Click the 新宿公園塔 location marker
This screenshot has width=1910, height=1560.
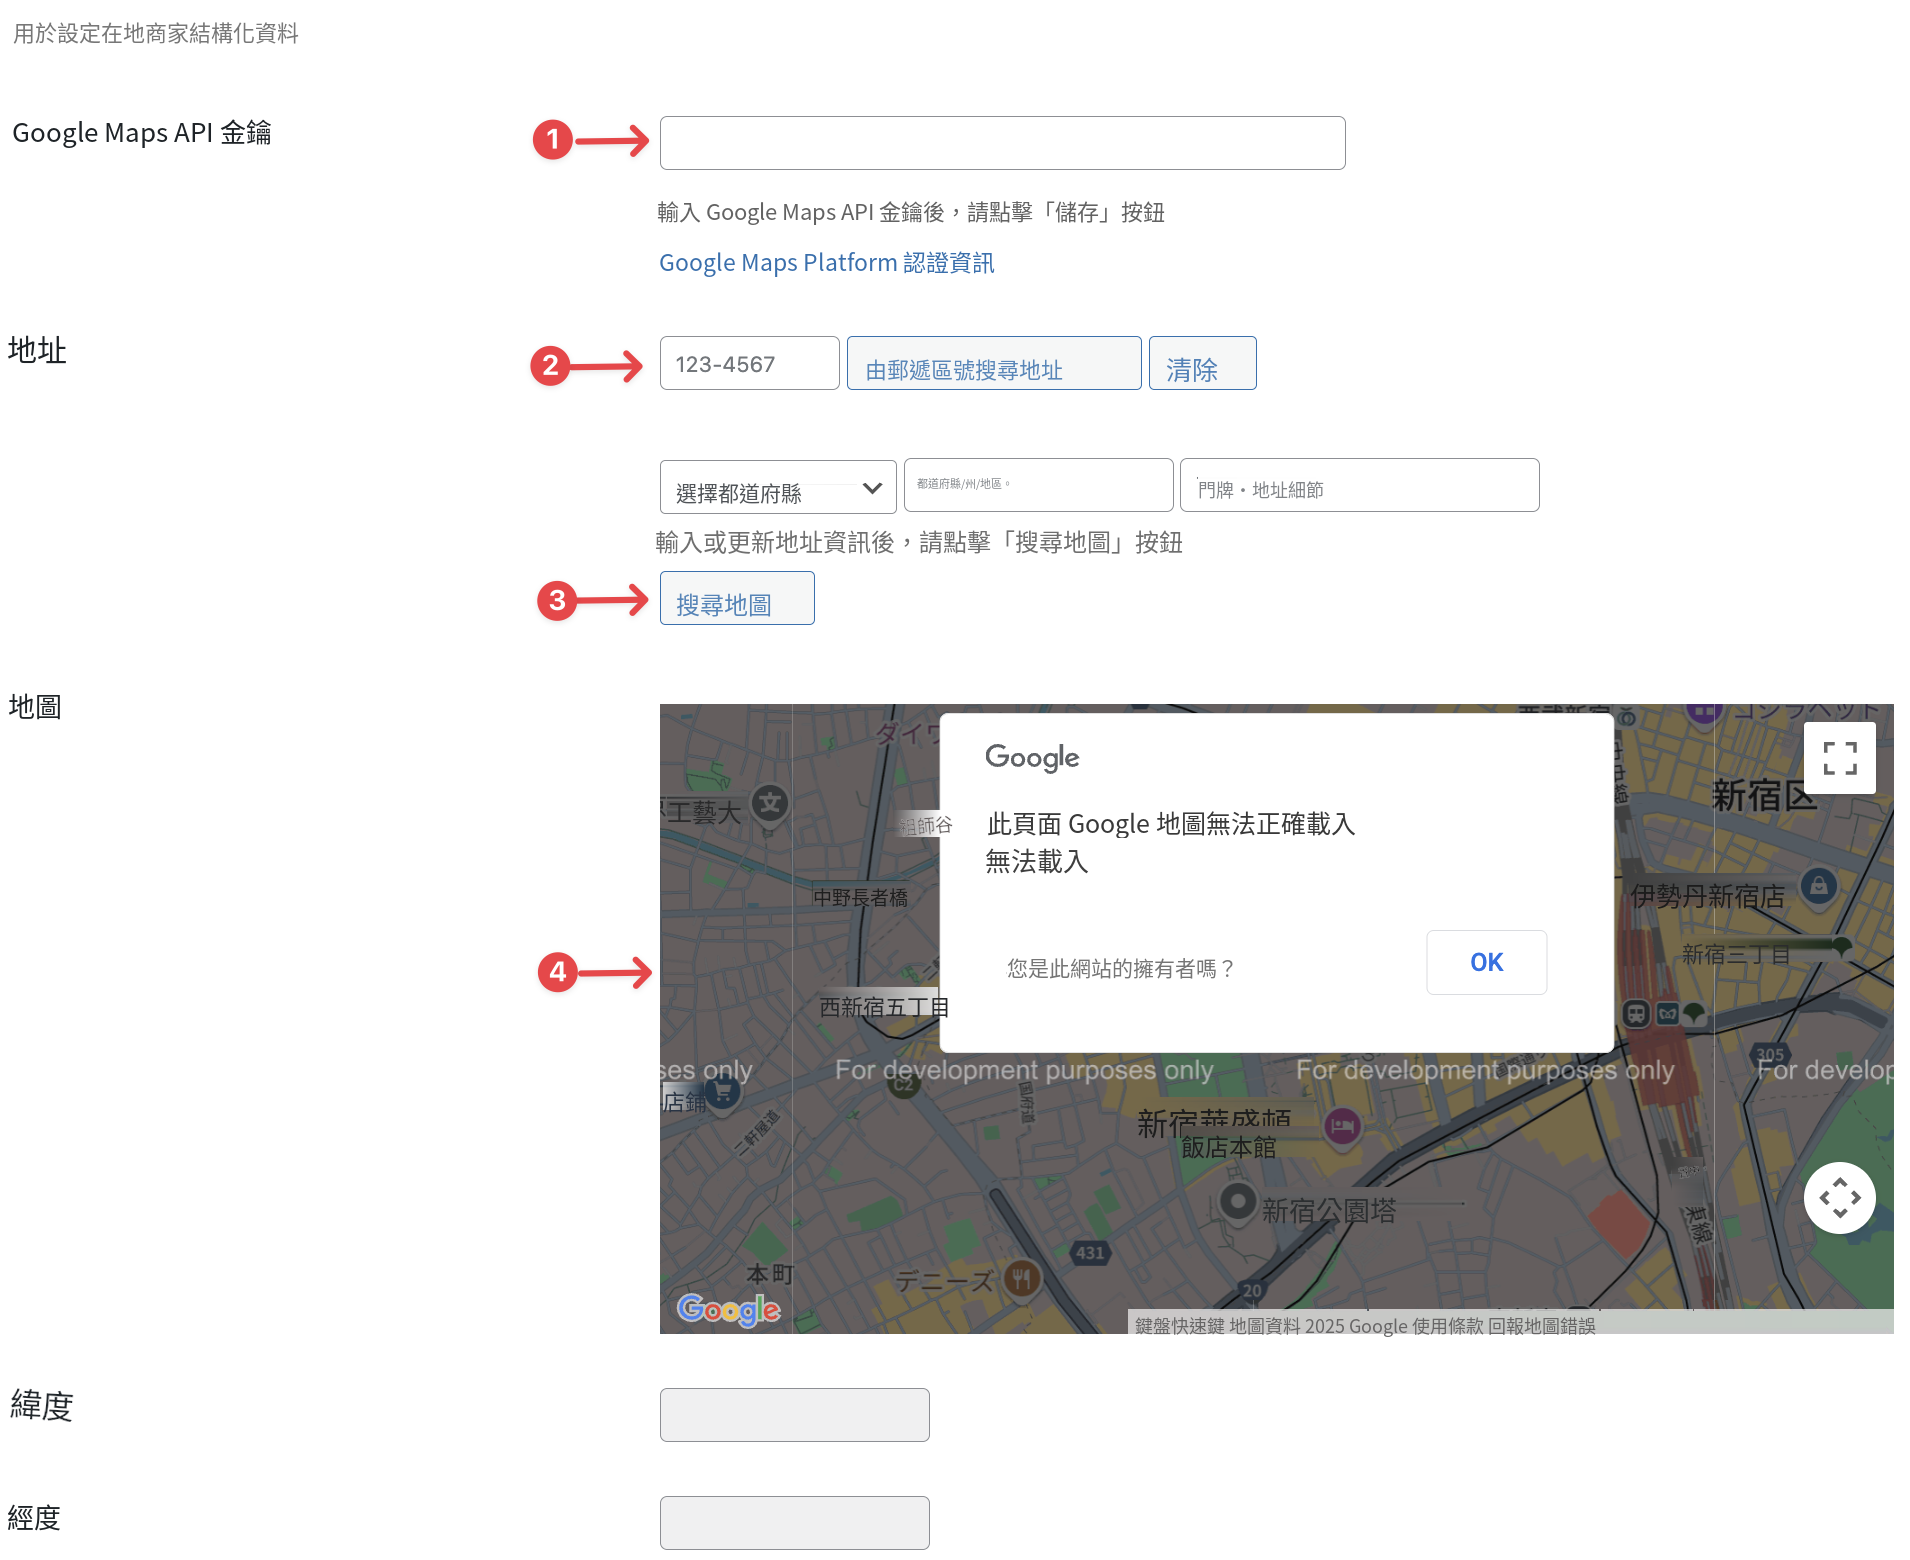(x=1238, y=1200)
